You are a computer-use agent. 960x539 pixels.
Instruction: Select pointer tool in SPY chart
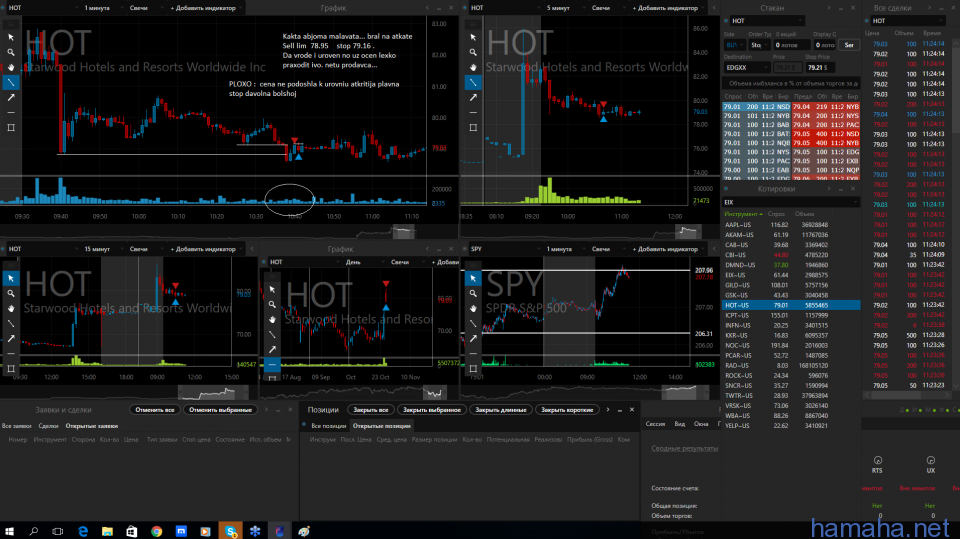point(473,278)
